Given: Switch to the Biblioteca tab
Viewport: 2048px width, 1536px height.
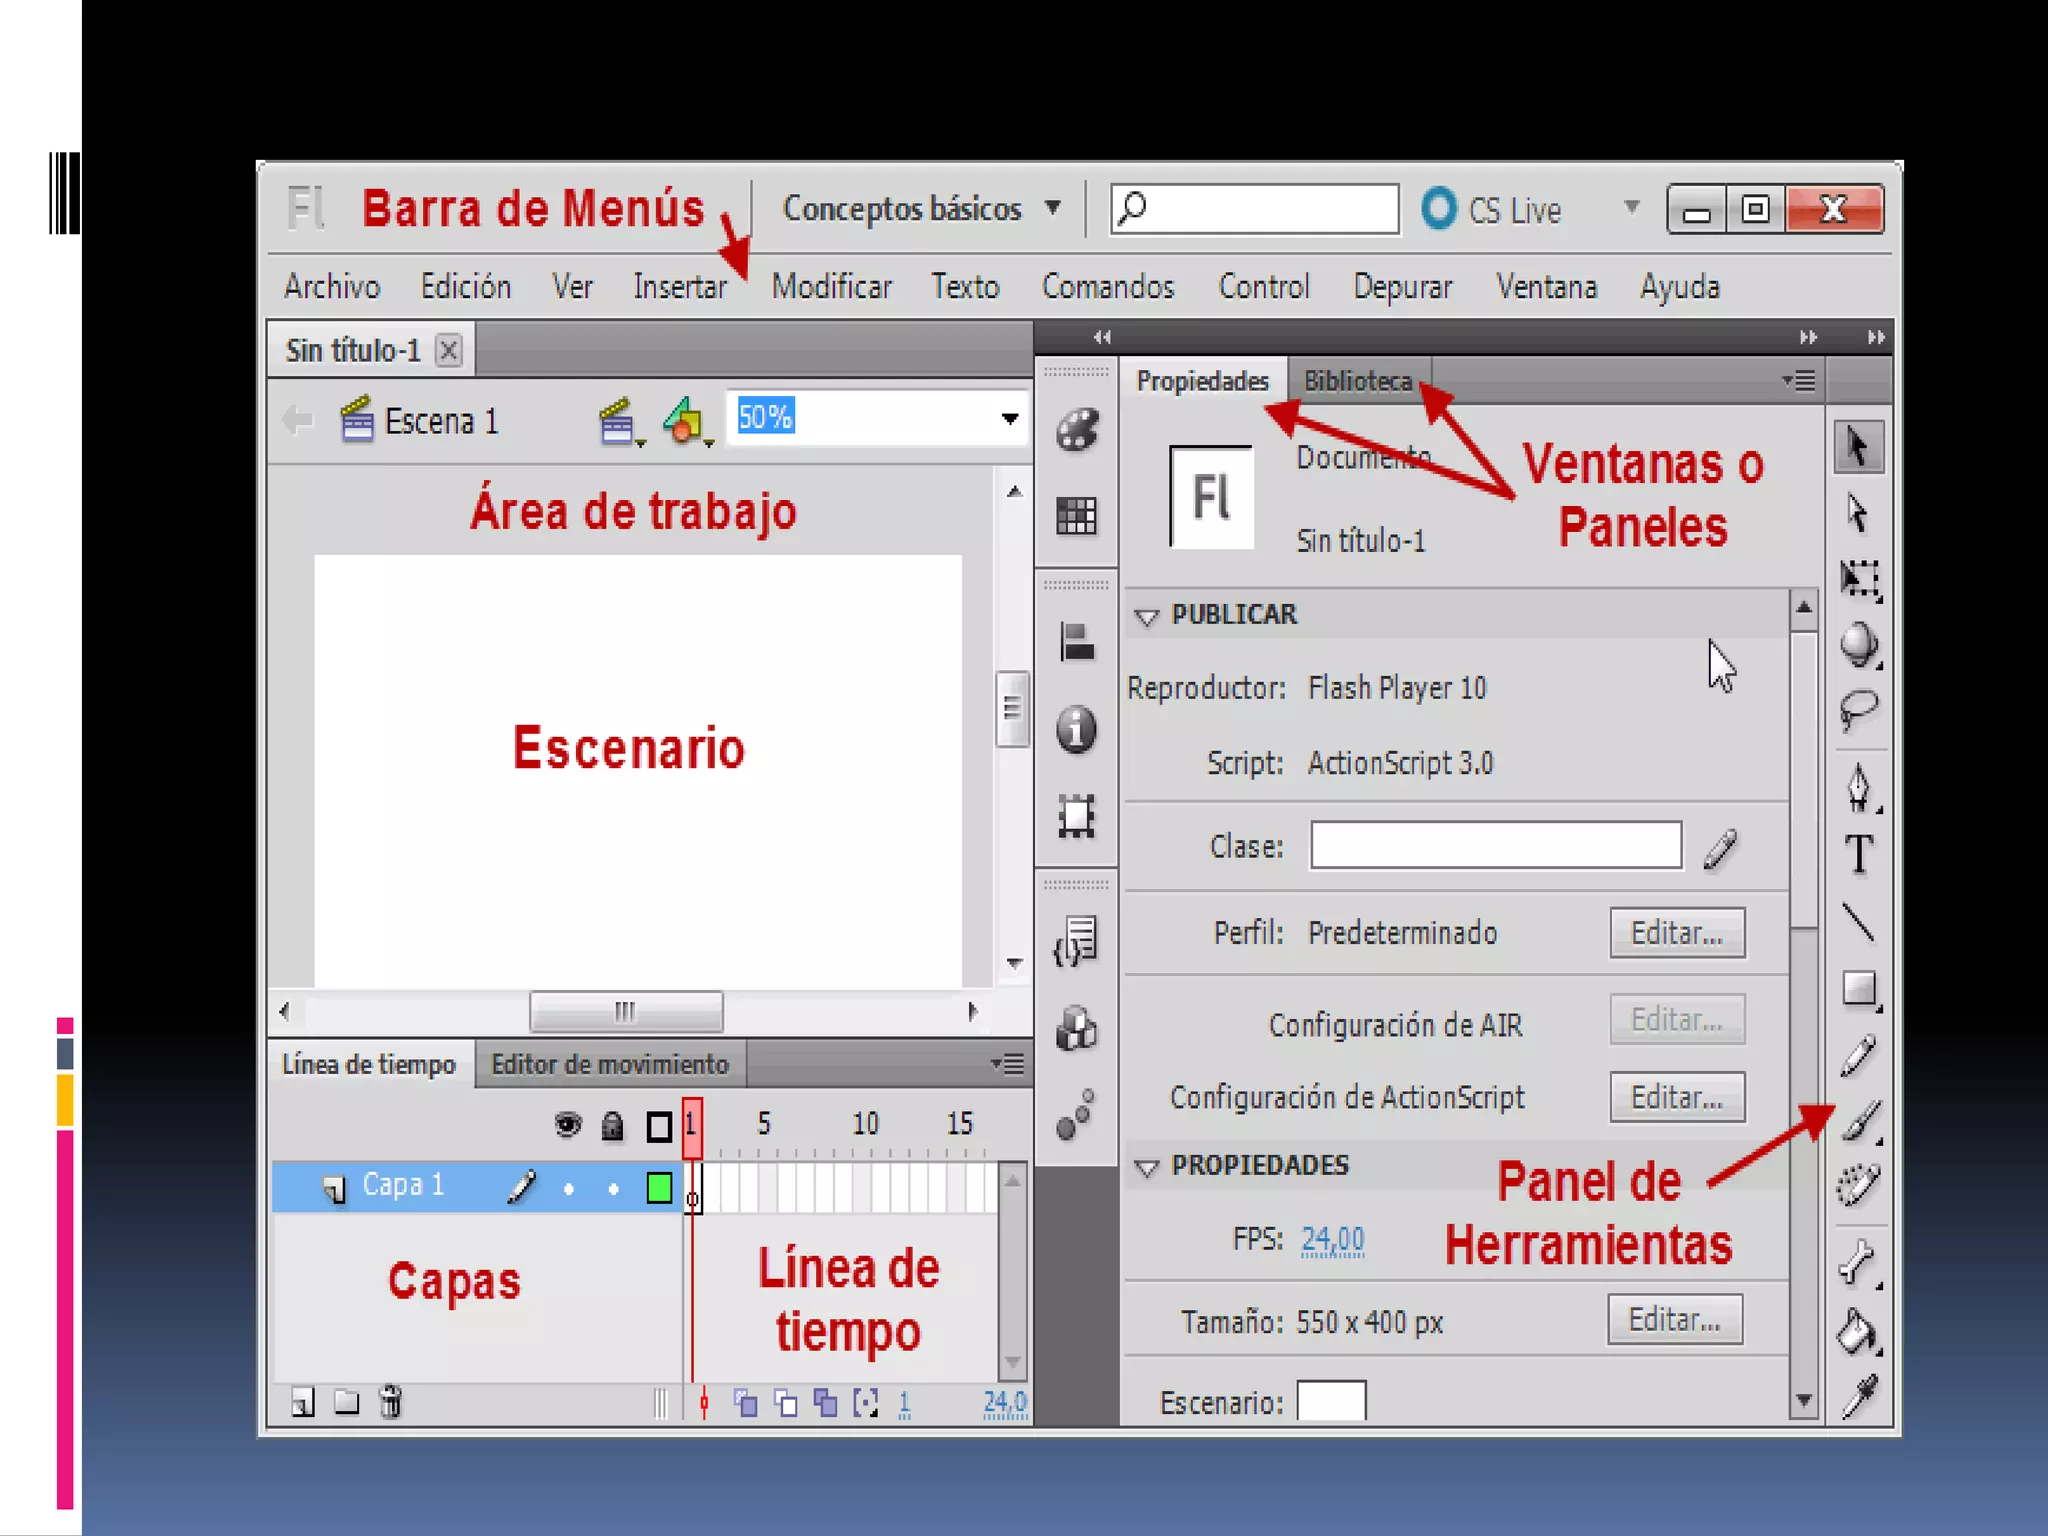Looking at the screenshot, I should (x=1357, y=381).
